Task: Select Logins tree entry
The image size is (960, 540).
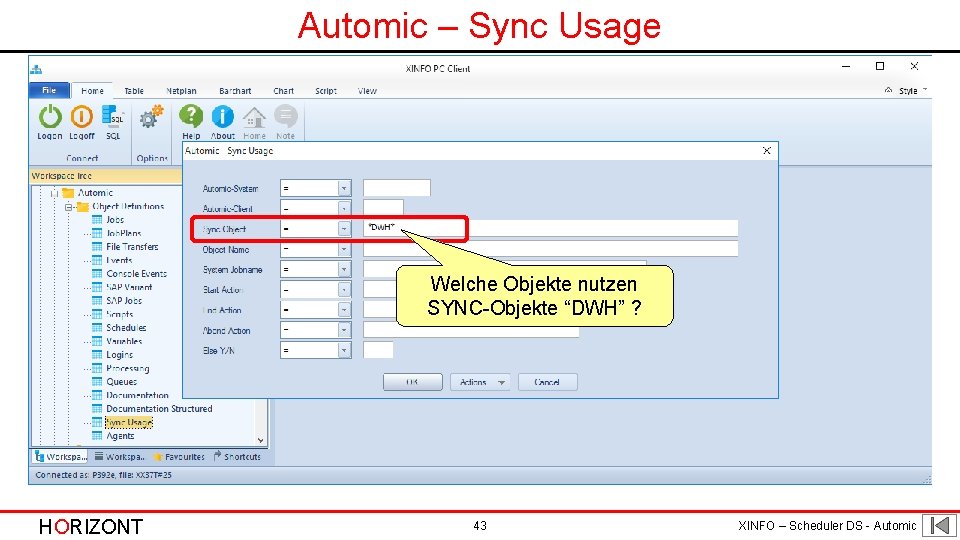Action: coord(119,354)
